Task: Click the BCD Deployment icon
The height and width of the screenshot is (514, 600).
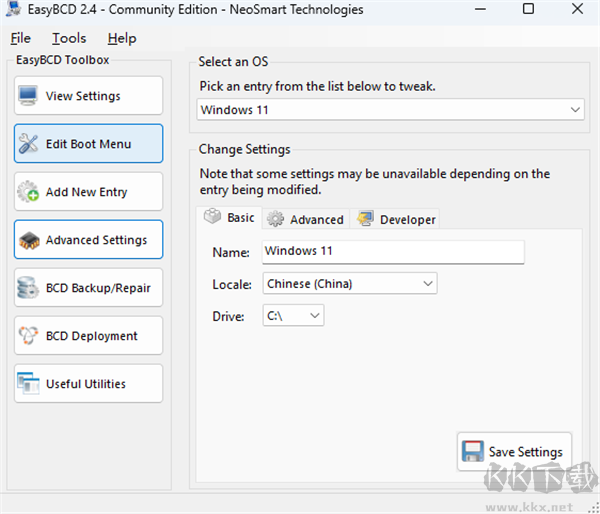Action: (x=29, y=336)
